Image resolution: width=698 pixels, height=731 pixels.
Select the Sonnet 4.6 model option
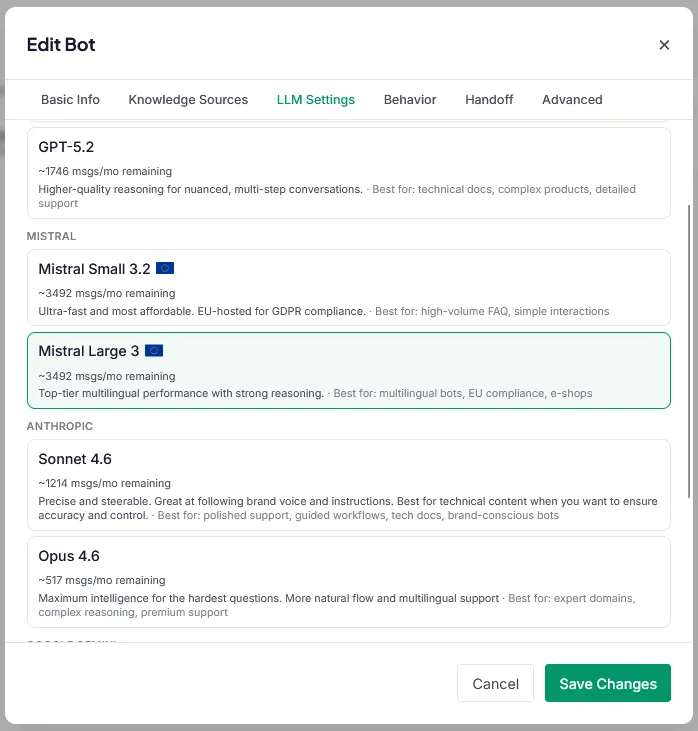(349, 485)
